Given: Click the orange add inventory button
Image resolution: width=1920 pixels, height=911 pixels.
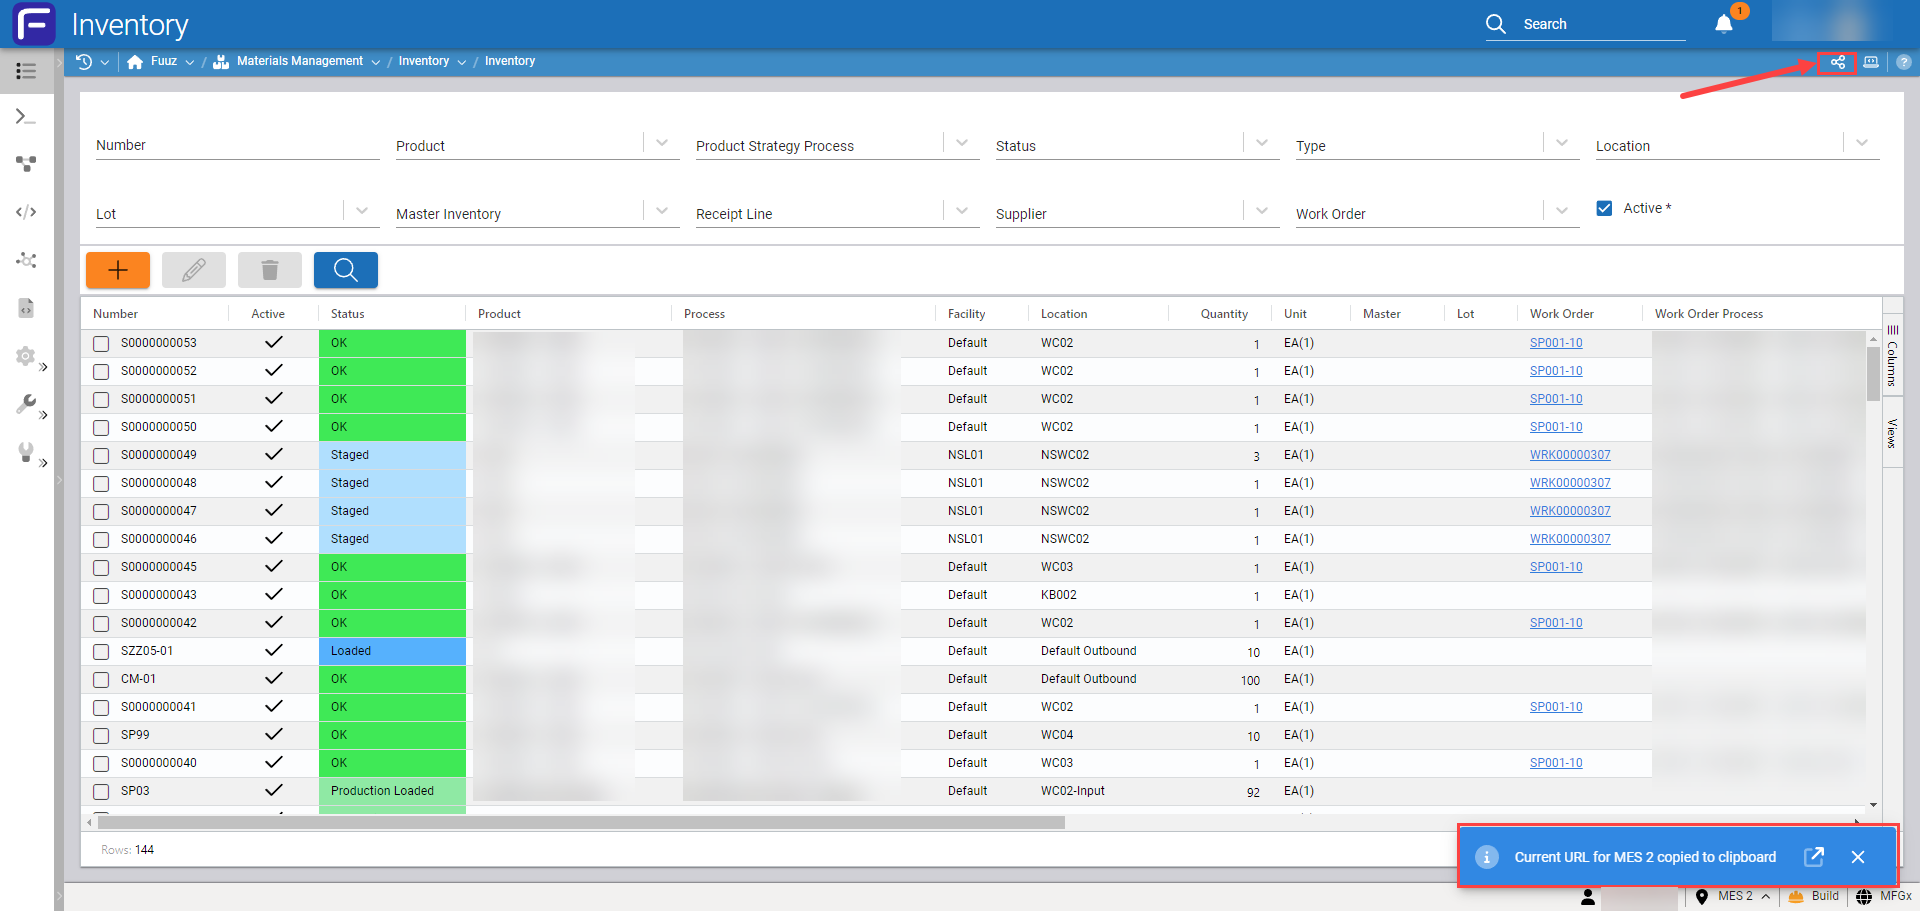Looking at the screenshot, I should (118, 270).
